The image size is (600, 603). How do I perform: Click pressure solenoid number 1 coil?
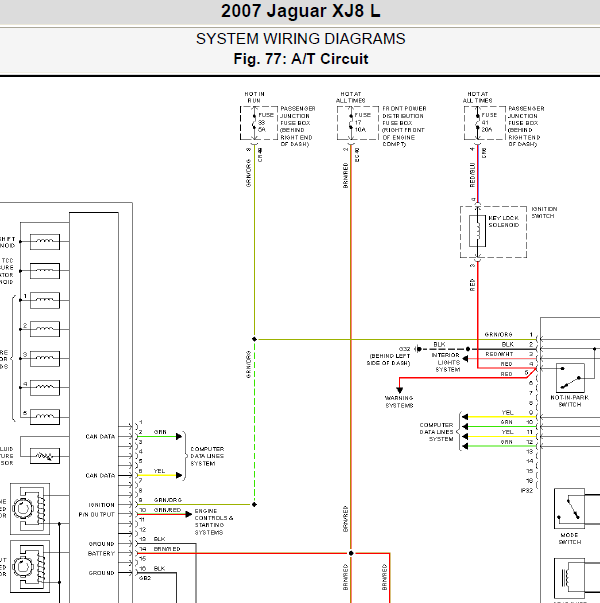45,300
